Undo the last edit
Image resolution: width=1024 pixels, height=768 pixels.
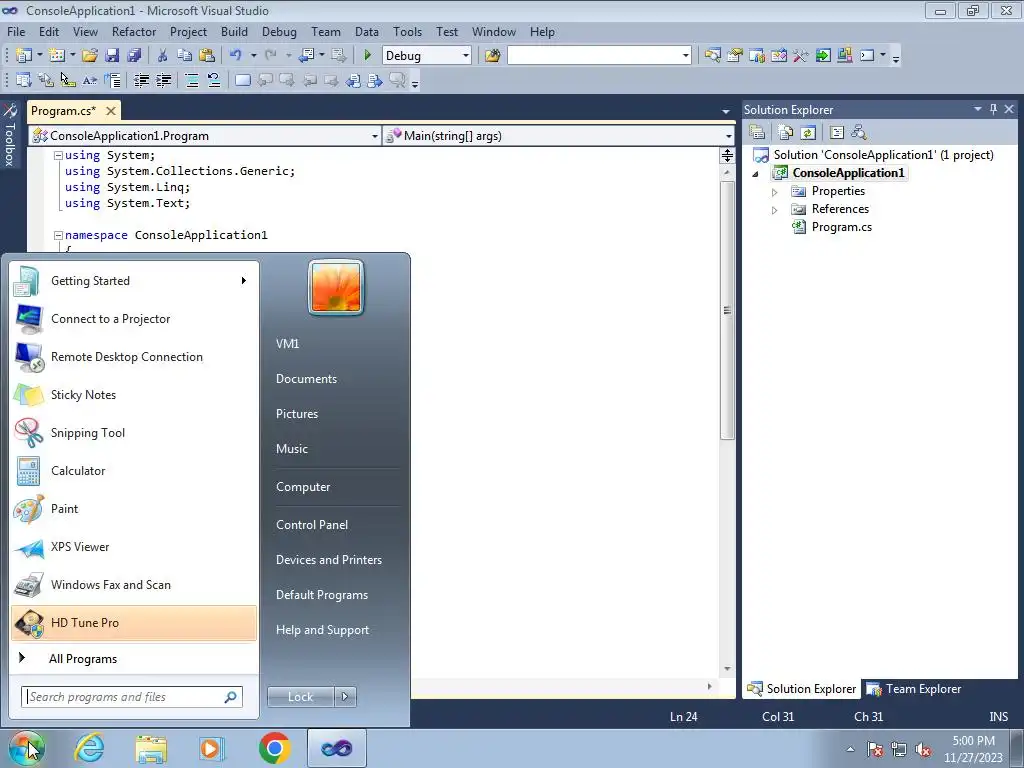point(236,56)
